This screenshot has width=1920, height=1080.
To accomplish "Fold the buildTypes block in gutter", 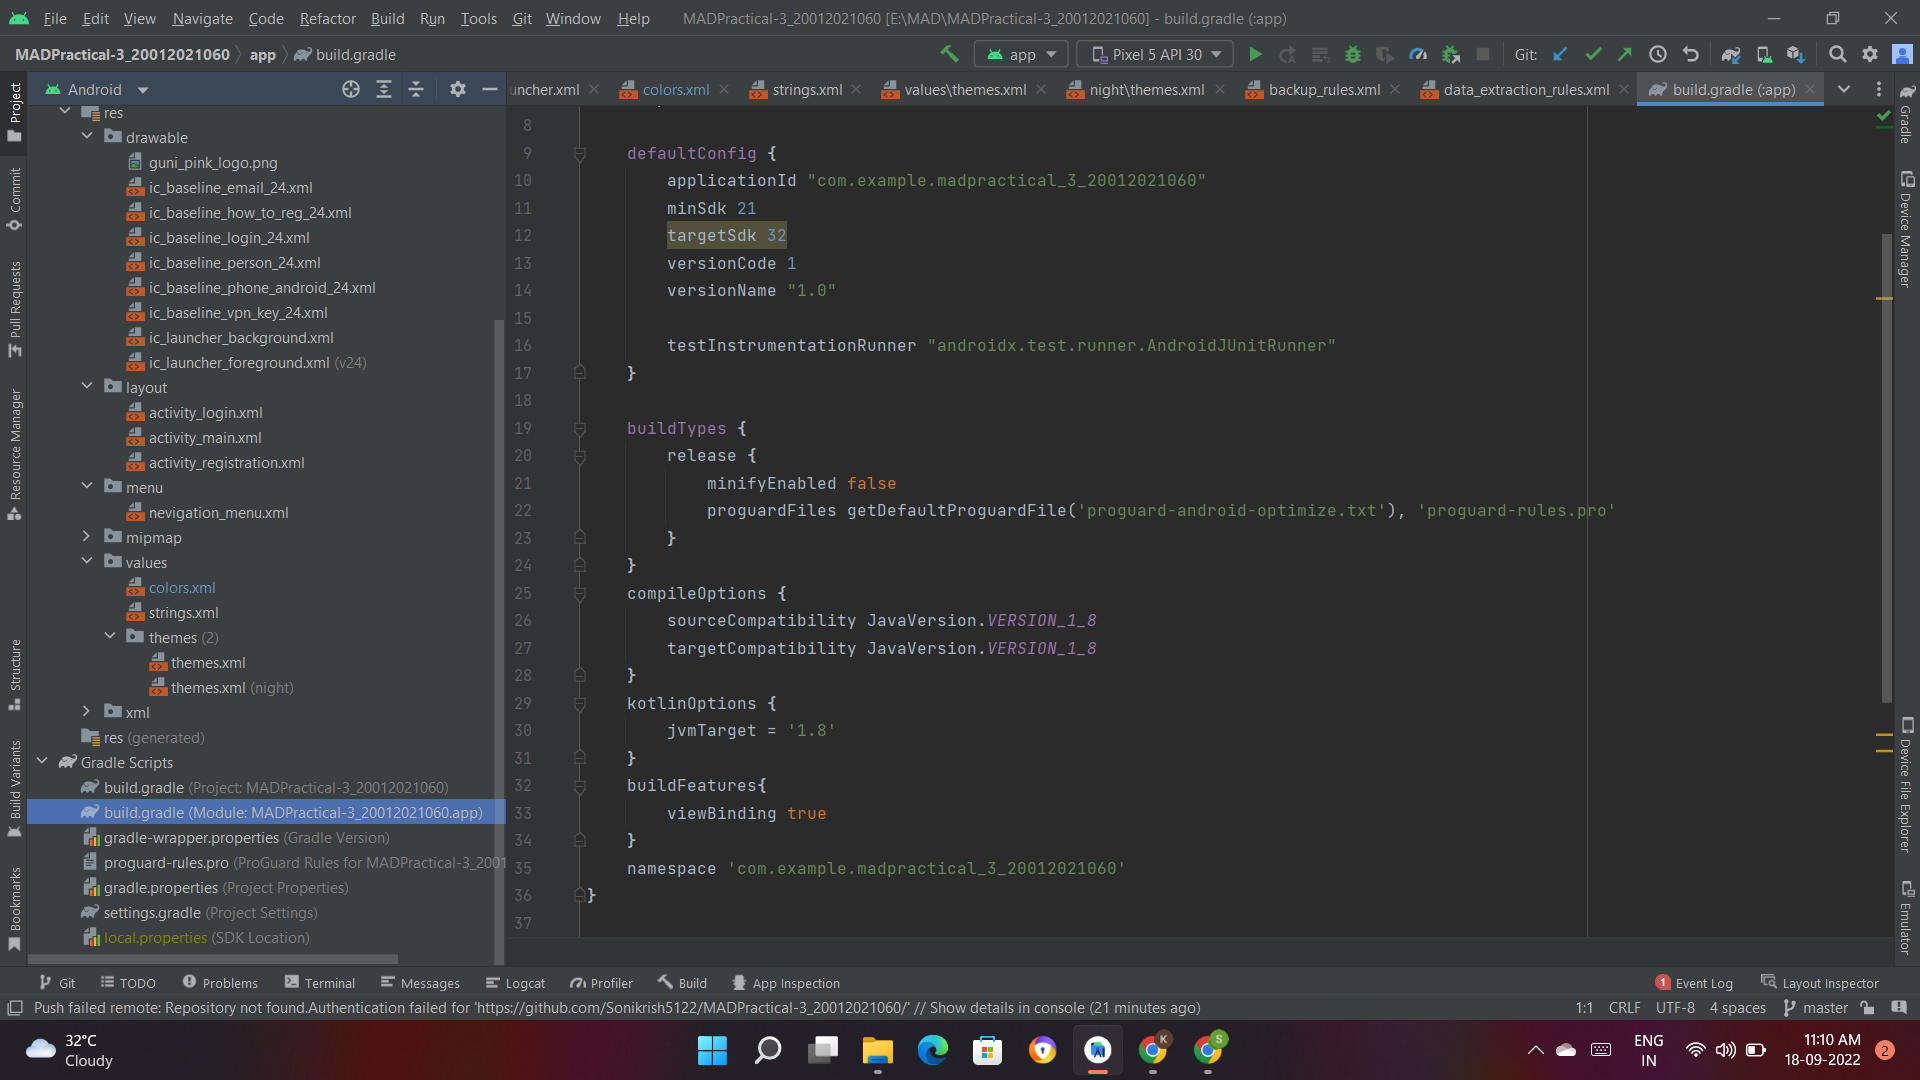I will coord(579,428).
